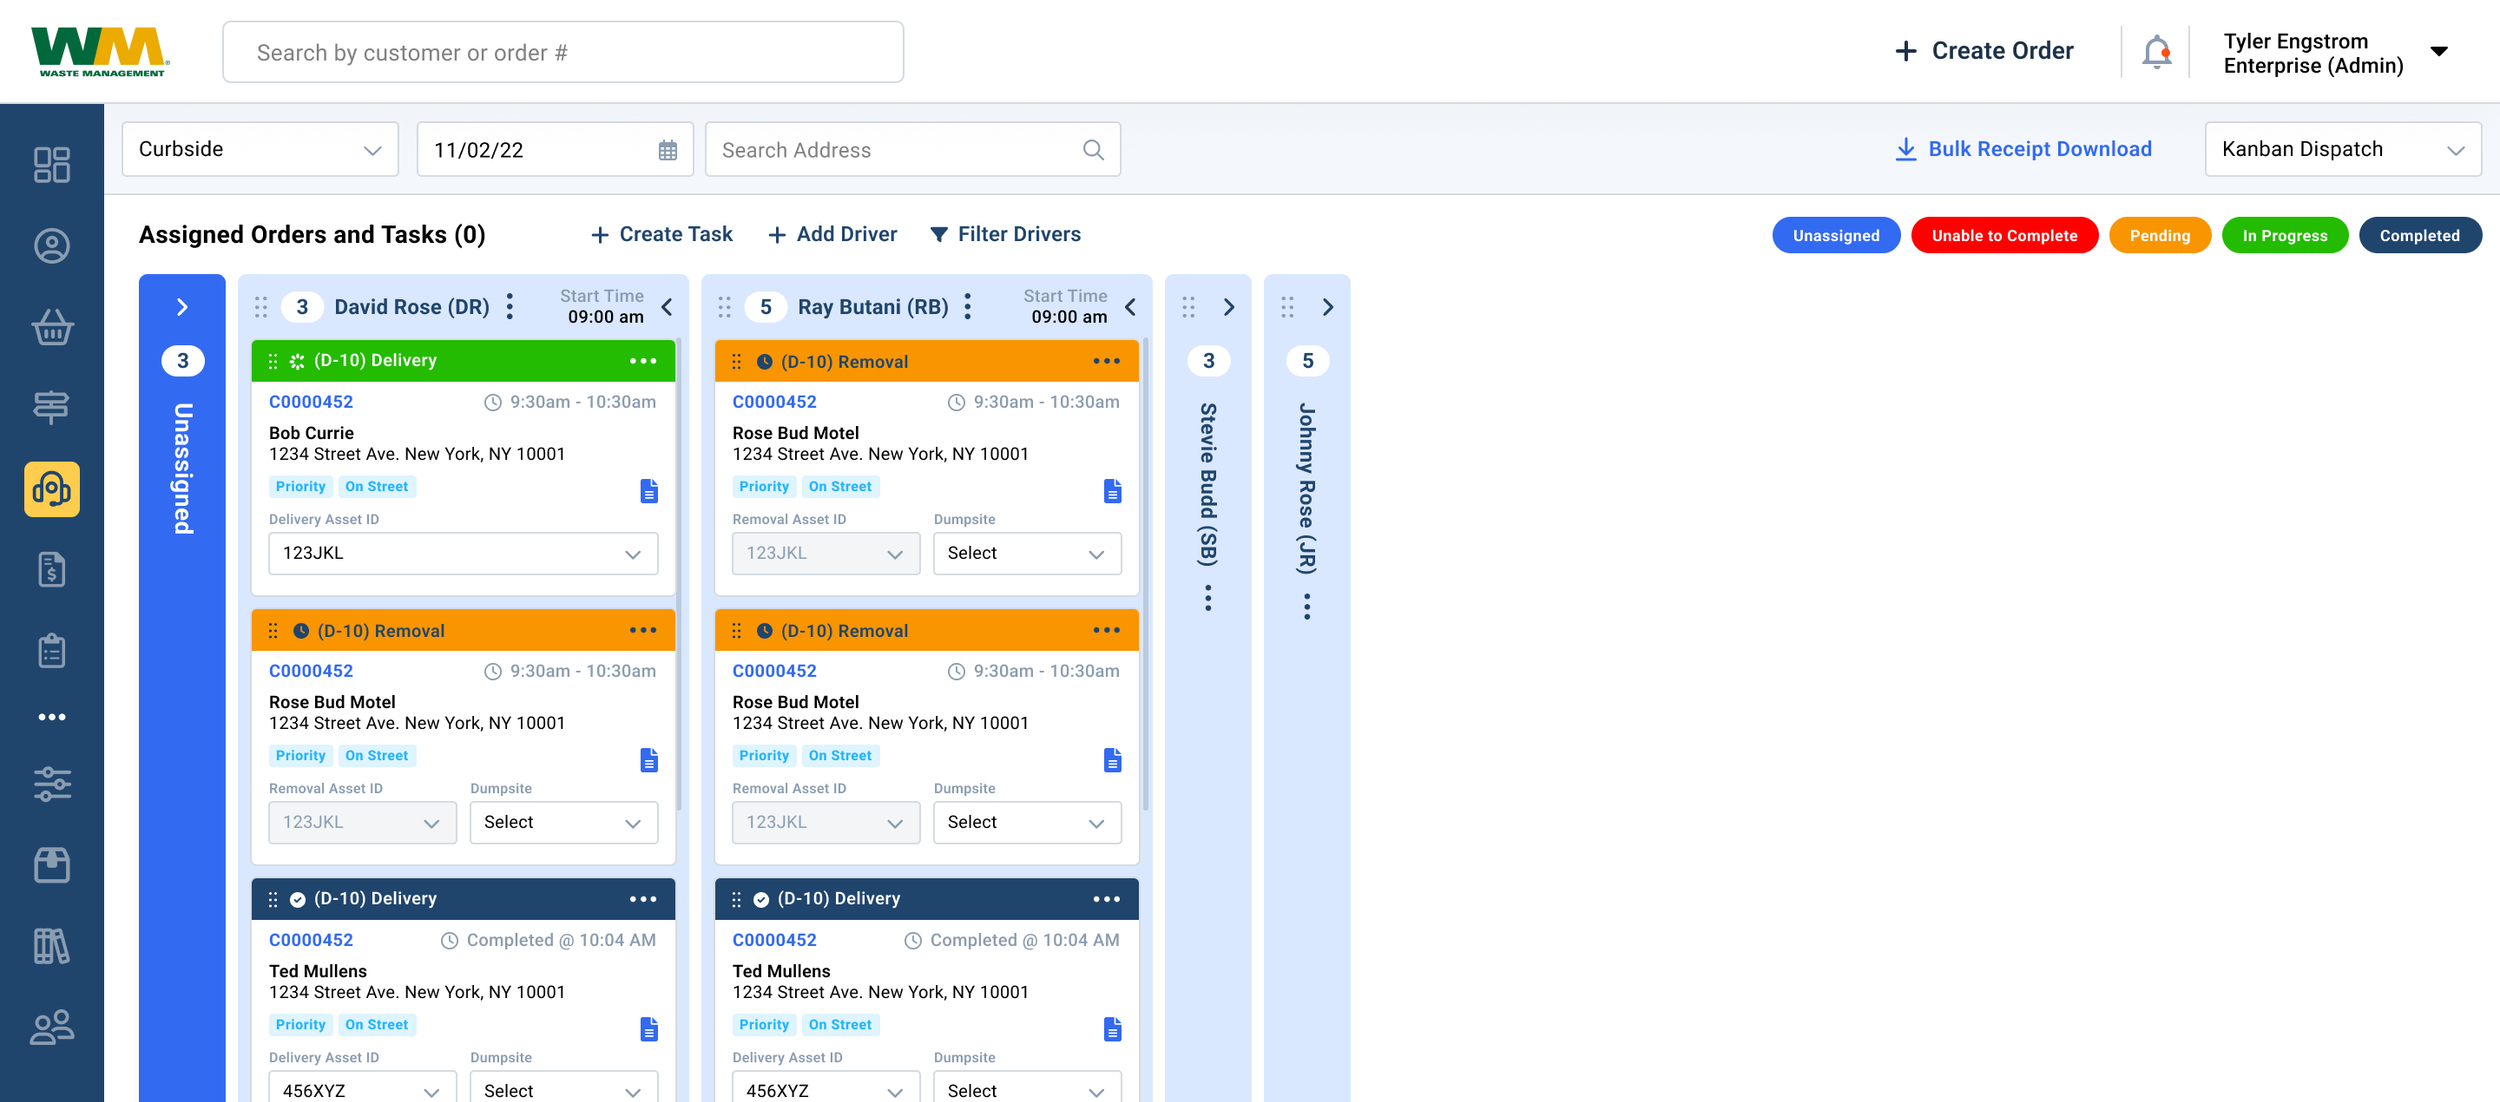Open Bob Currie delivery card options menu
This screenshot has width=2500, height=1102.
tap(643, 361)
